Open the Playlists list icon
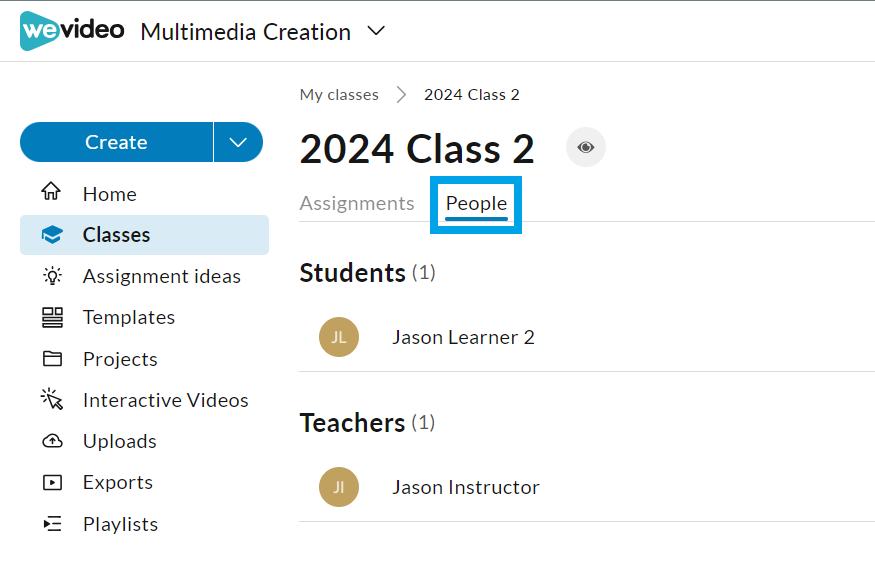This screenshot has height=580, width=875. click(x=52, y=524)
